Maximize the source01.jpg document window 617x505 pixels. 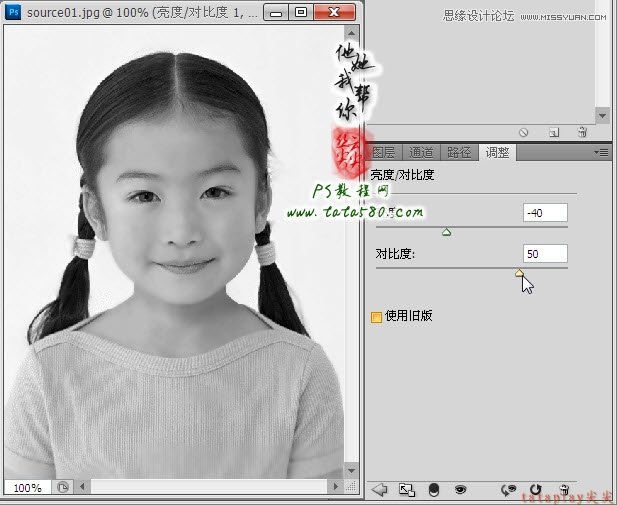pyautogui.click(x=301, y=12)
